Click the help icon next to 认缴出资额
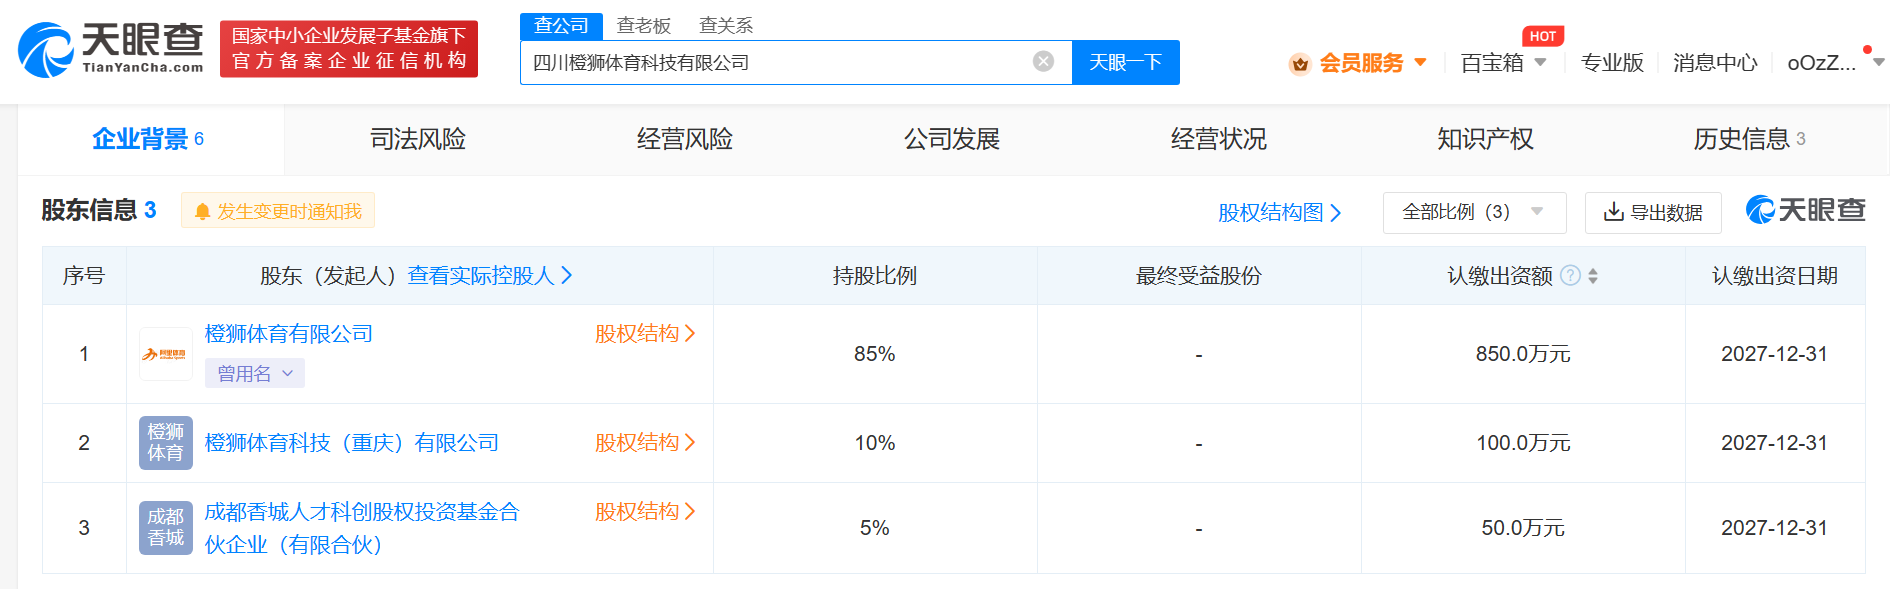 1570,276
